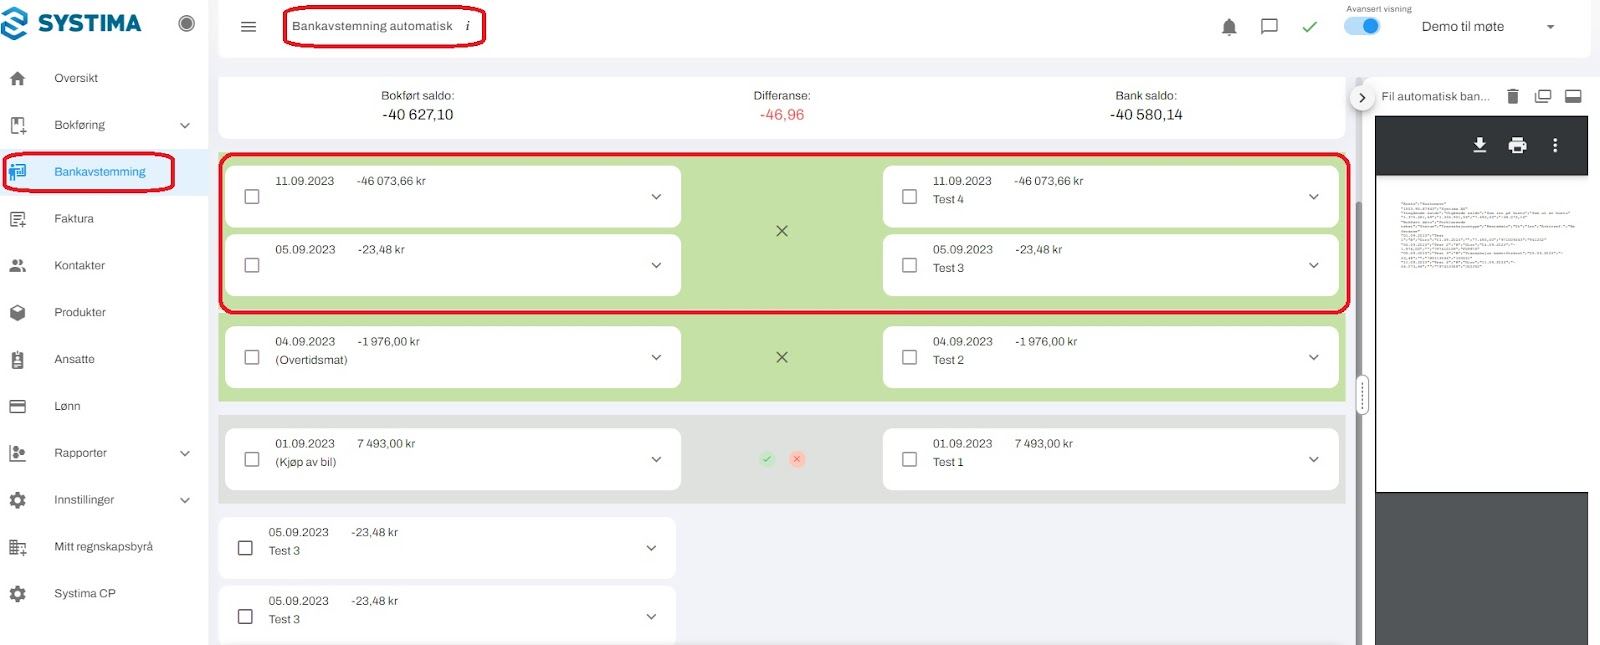The height and width of the screenshot is (645, 1600).
Task: Click the Ansatte badge icon
Action: [18, 360]
